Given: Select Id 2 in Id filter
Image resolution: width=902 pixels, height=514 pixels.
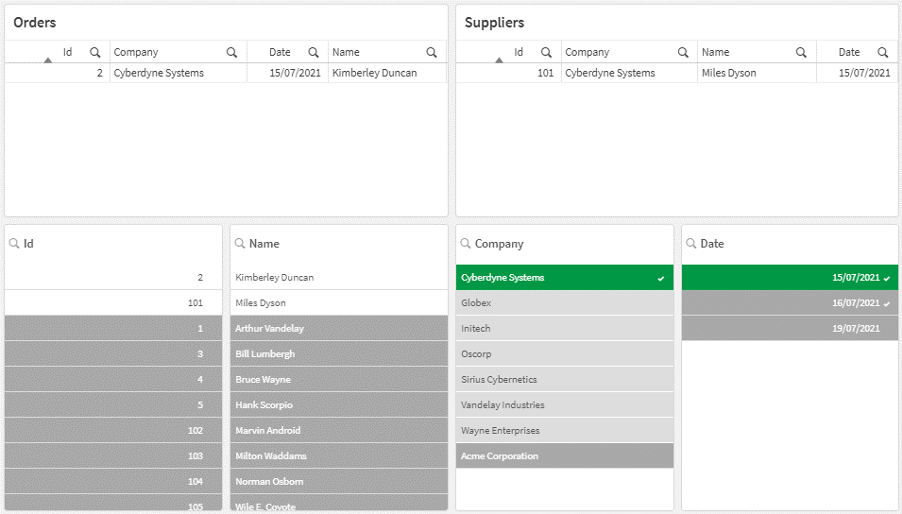Looking at the screenshot, I should (113, 278).
